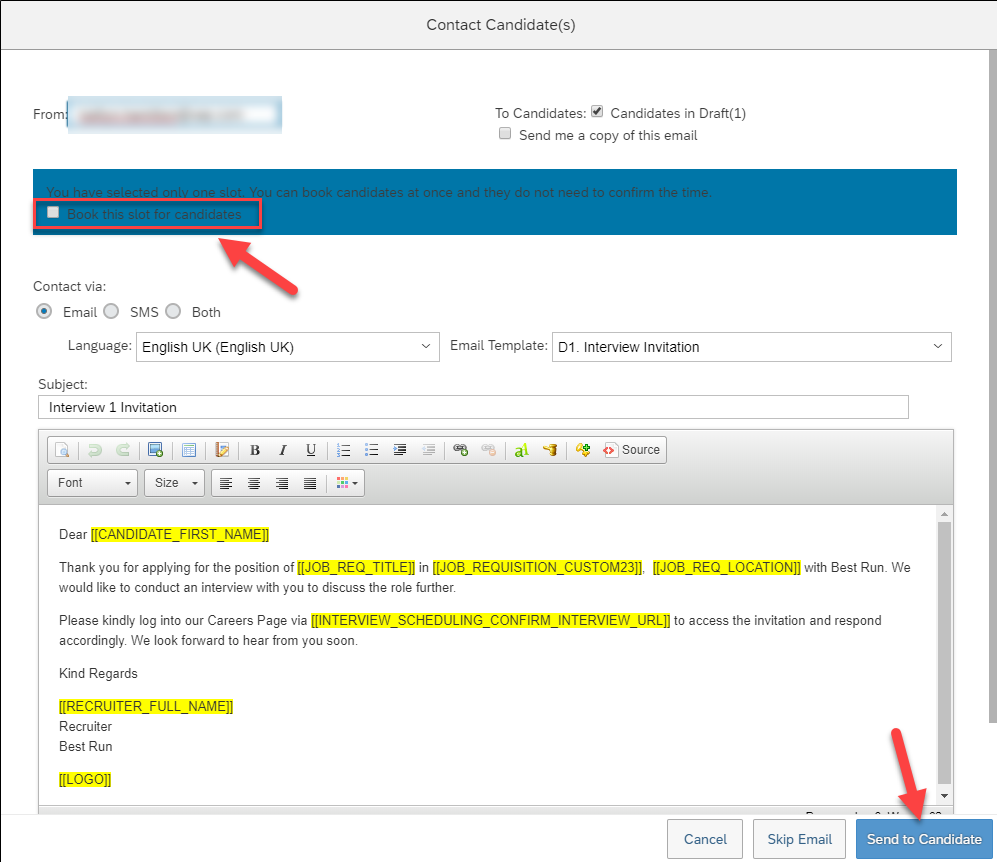Select Both as contact method

[x=173, y=311]
